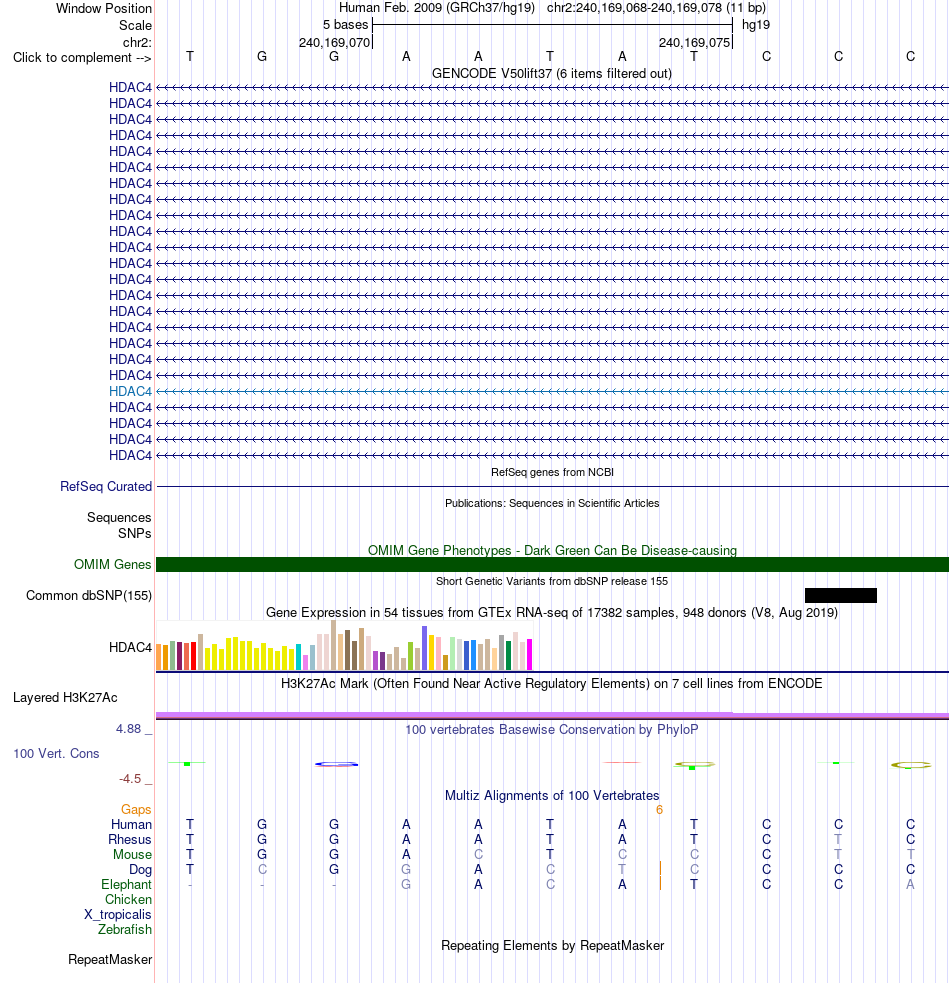Click the RepeatMasker track label

point(110,960)
